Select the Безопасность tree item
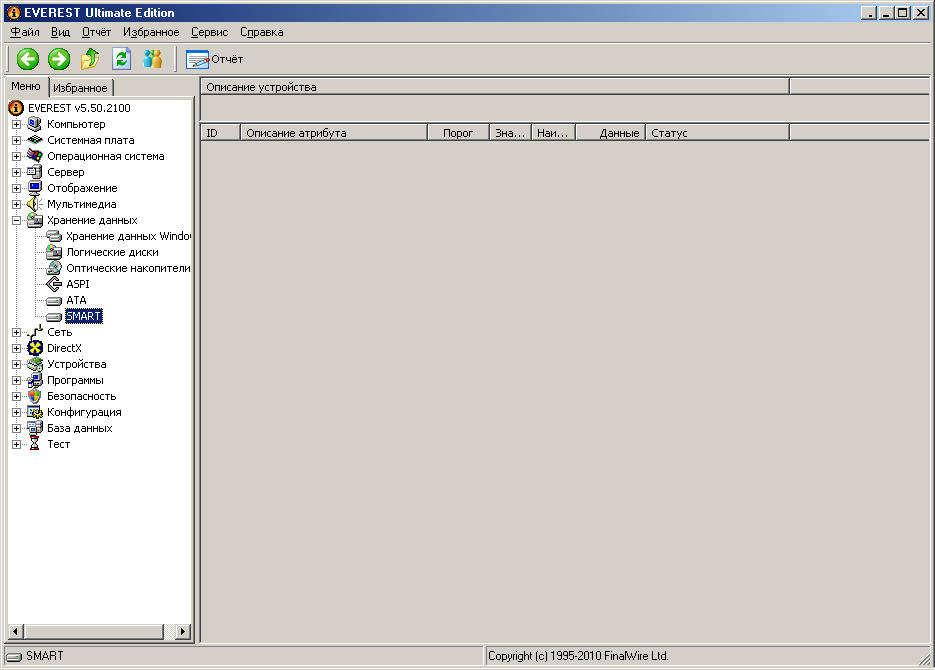This screenshot has width=935, height=670. tap(82, 396)
